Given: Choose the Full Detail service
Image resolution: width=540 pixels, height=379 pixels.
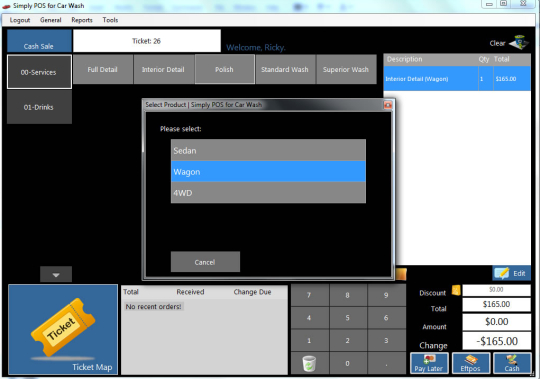Looking at the screenshot, I should [103, 69].
